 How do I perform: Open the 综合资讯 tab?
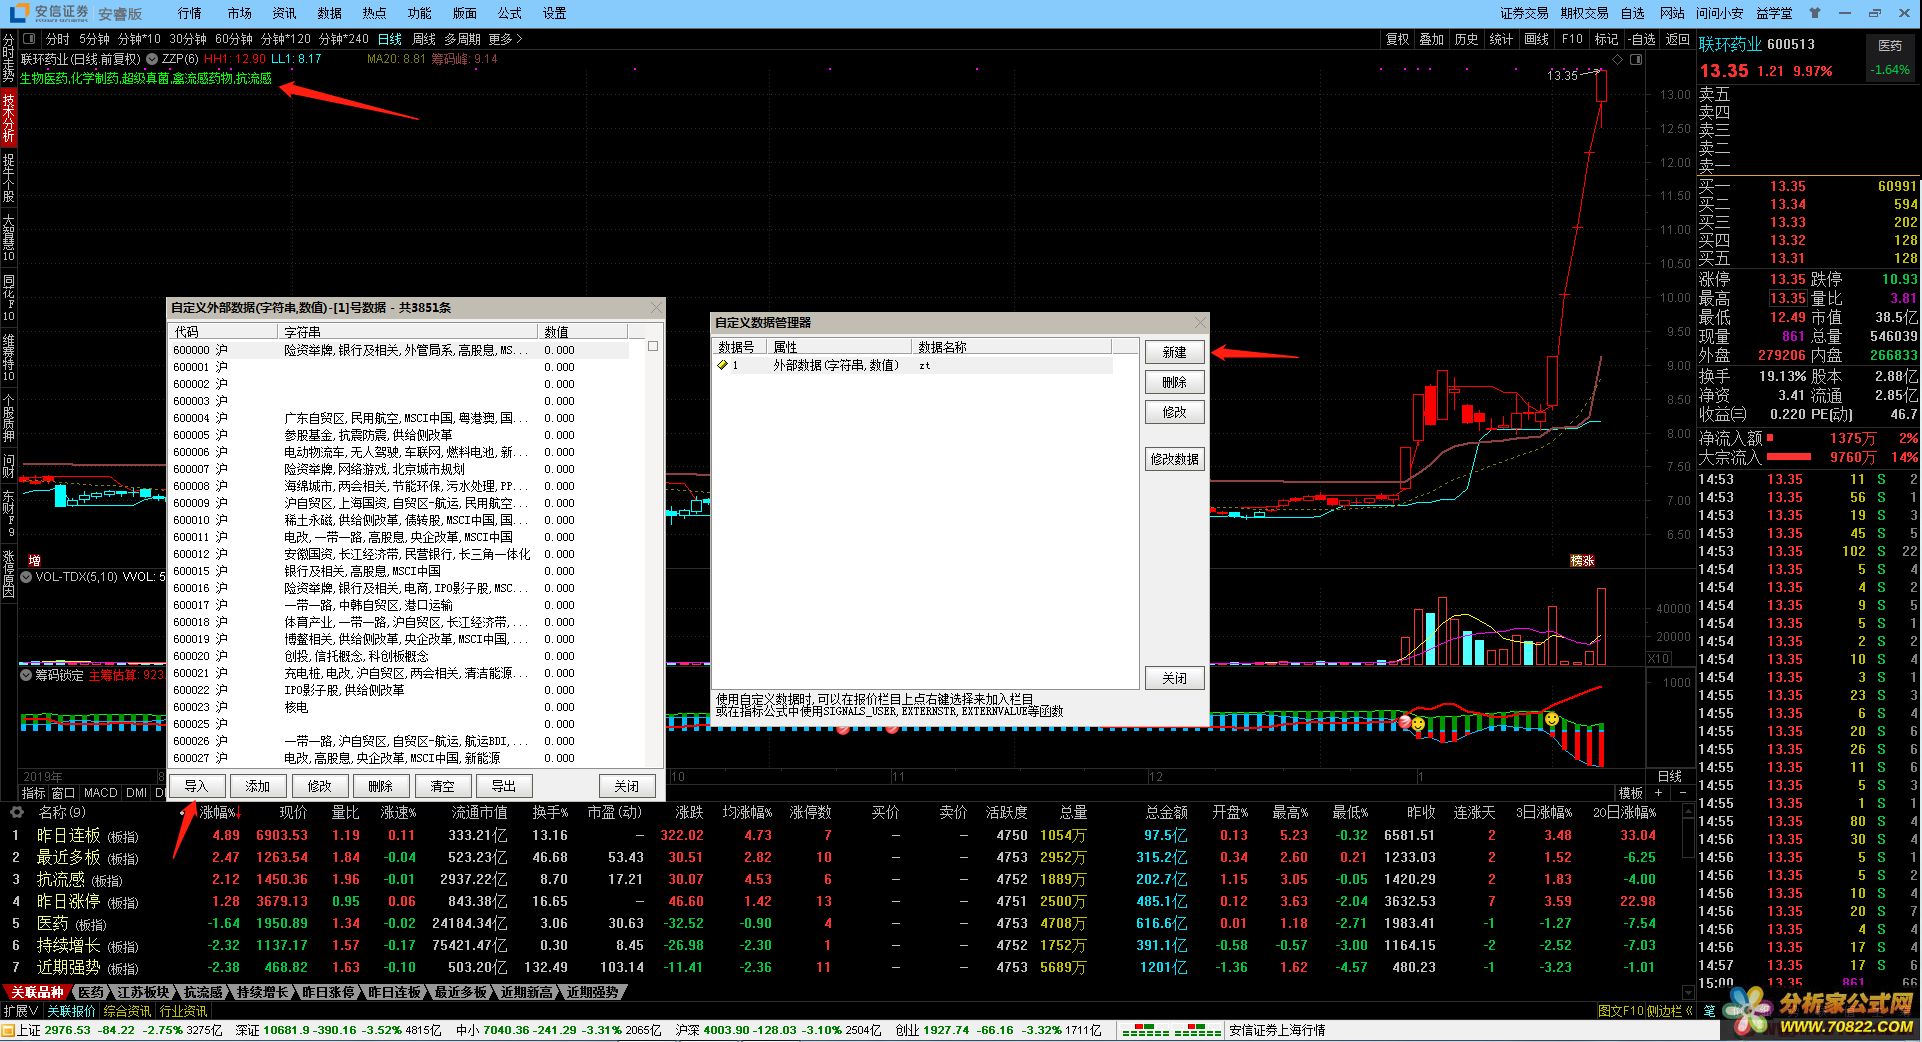(128, 1011)
